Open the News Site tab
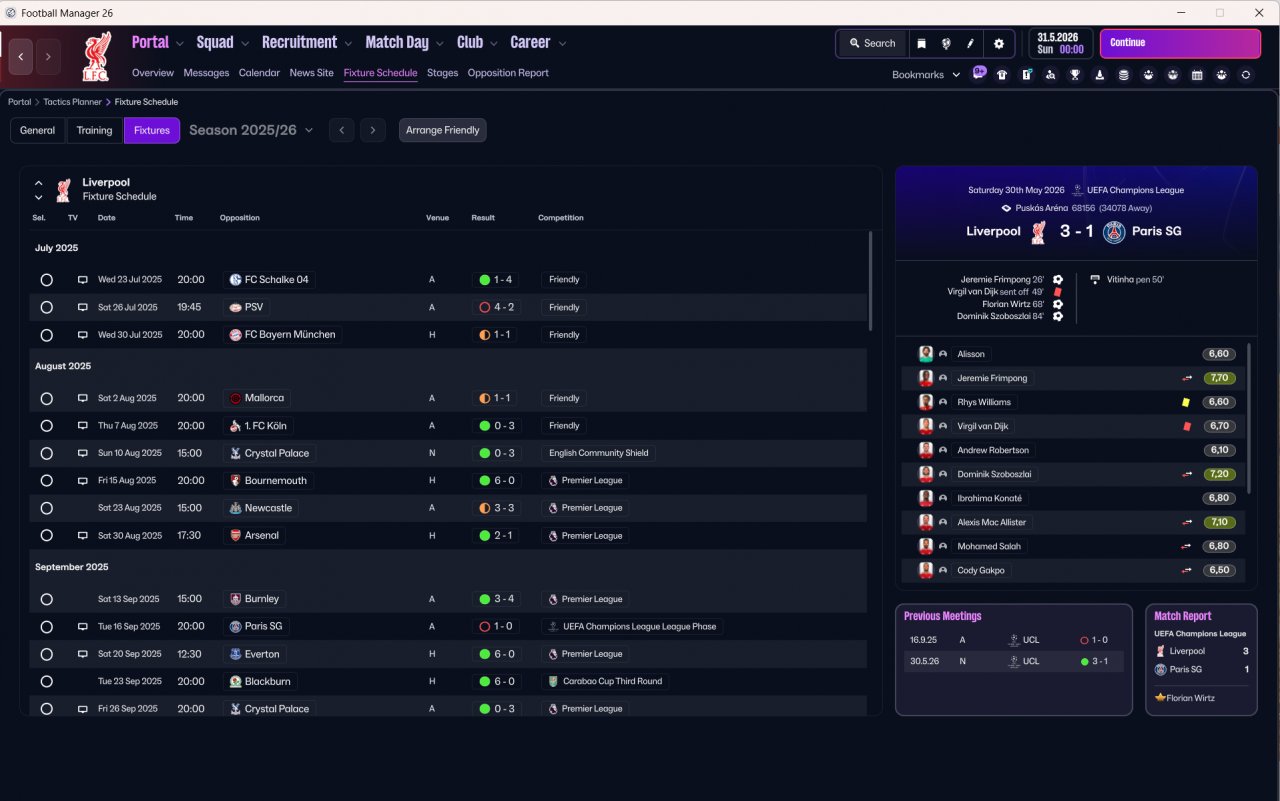 [x=311, y=73]
